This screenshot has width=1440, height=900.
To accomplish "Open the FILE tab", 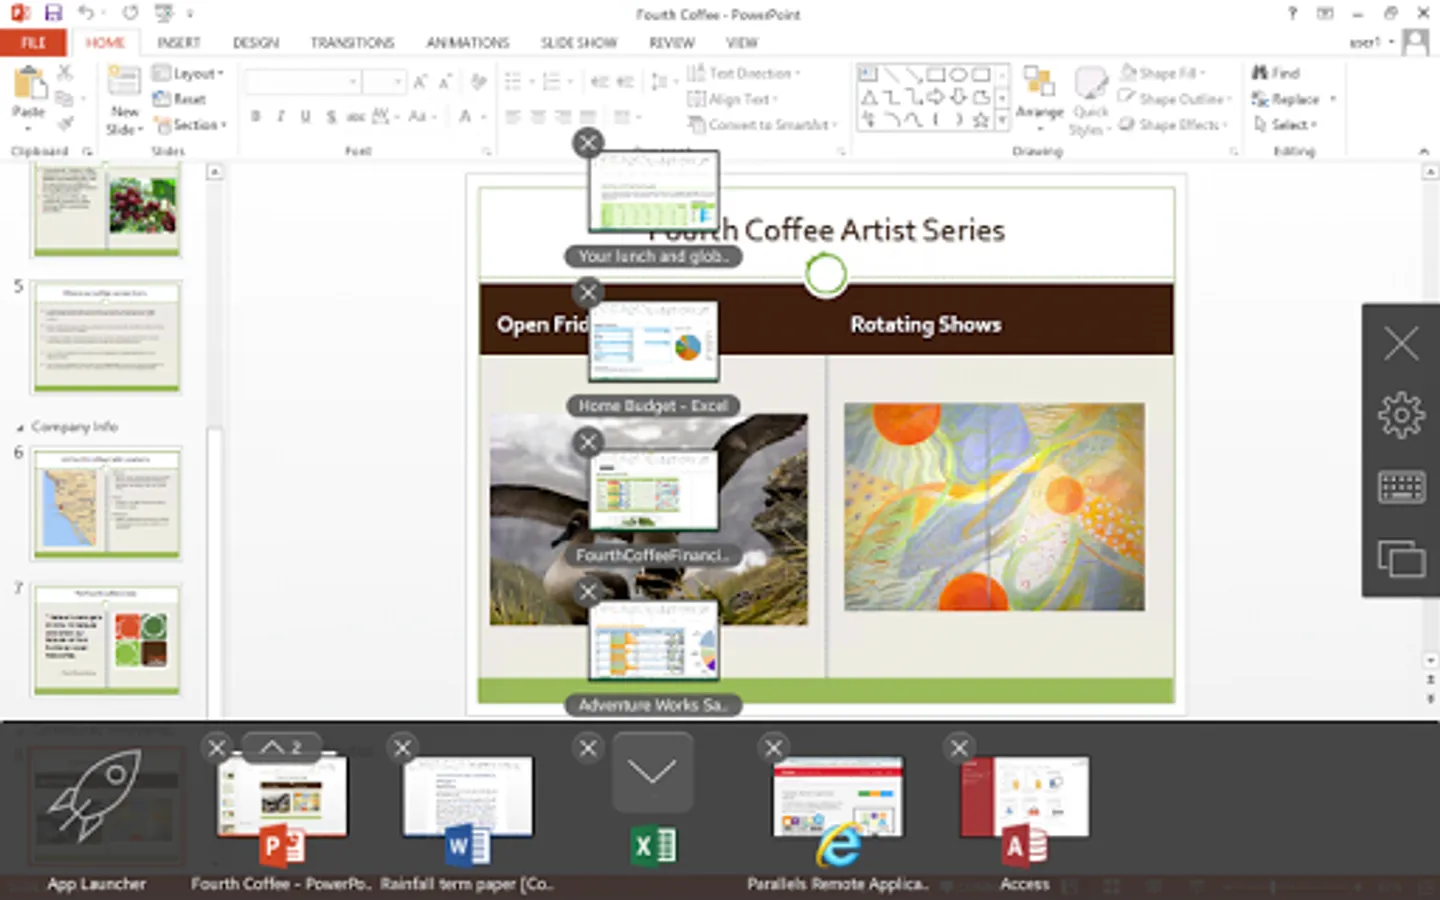I will click(33, 43).
